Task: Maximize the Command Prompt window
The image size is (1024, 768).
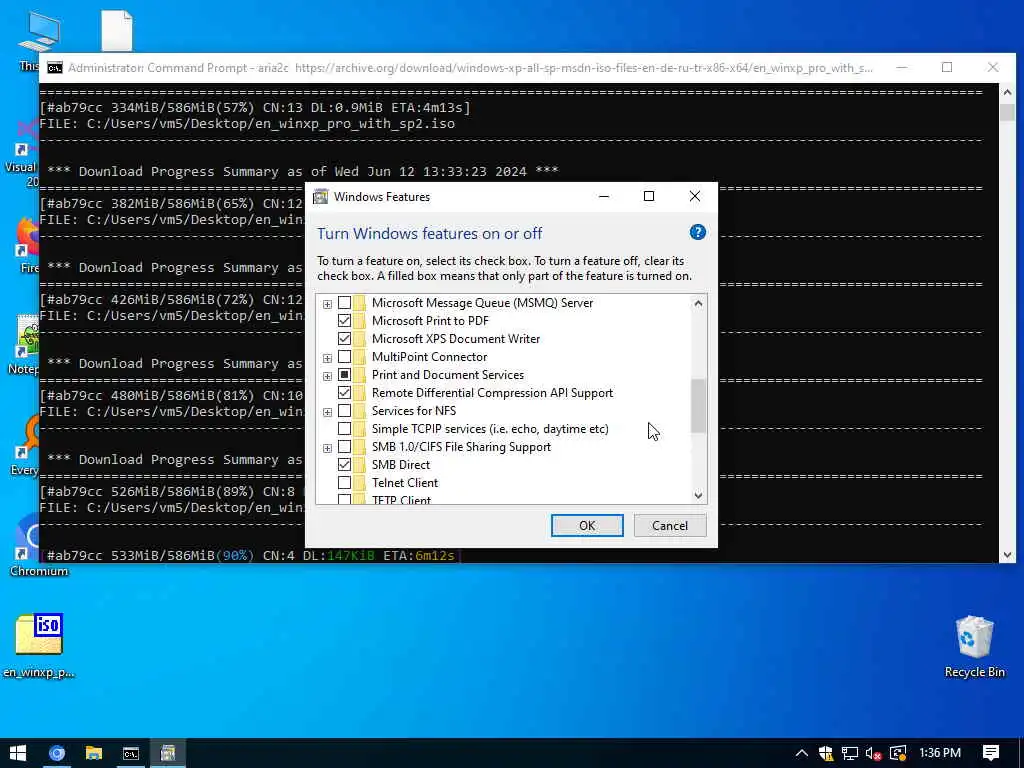Action: pyautogui.click(x=947, y=67)
